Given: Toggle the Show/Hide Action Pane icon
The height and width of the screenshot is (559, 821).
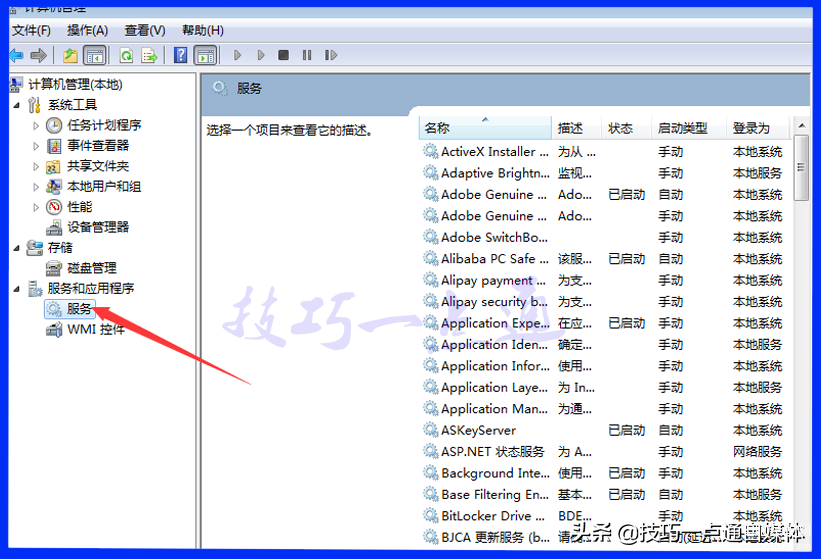Looking at the screenshot, I should [x=205, y=55].
